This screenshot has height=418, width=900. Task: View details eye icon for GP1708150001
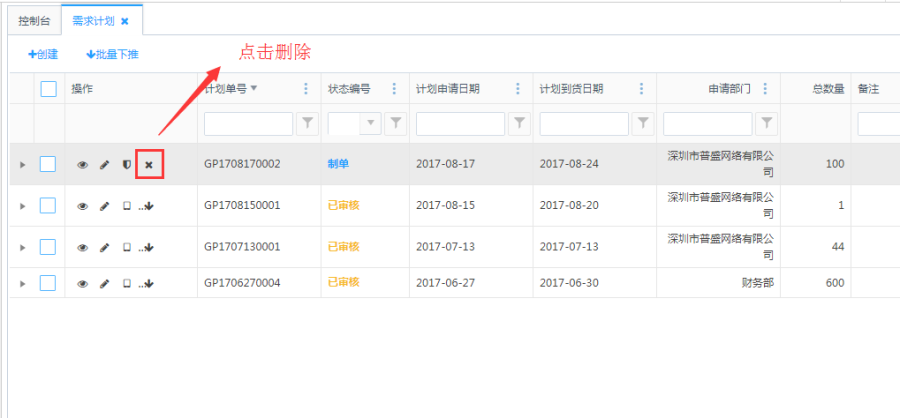point(83,206)
